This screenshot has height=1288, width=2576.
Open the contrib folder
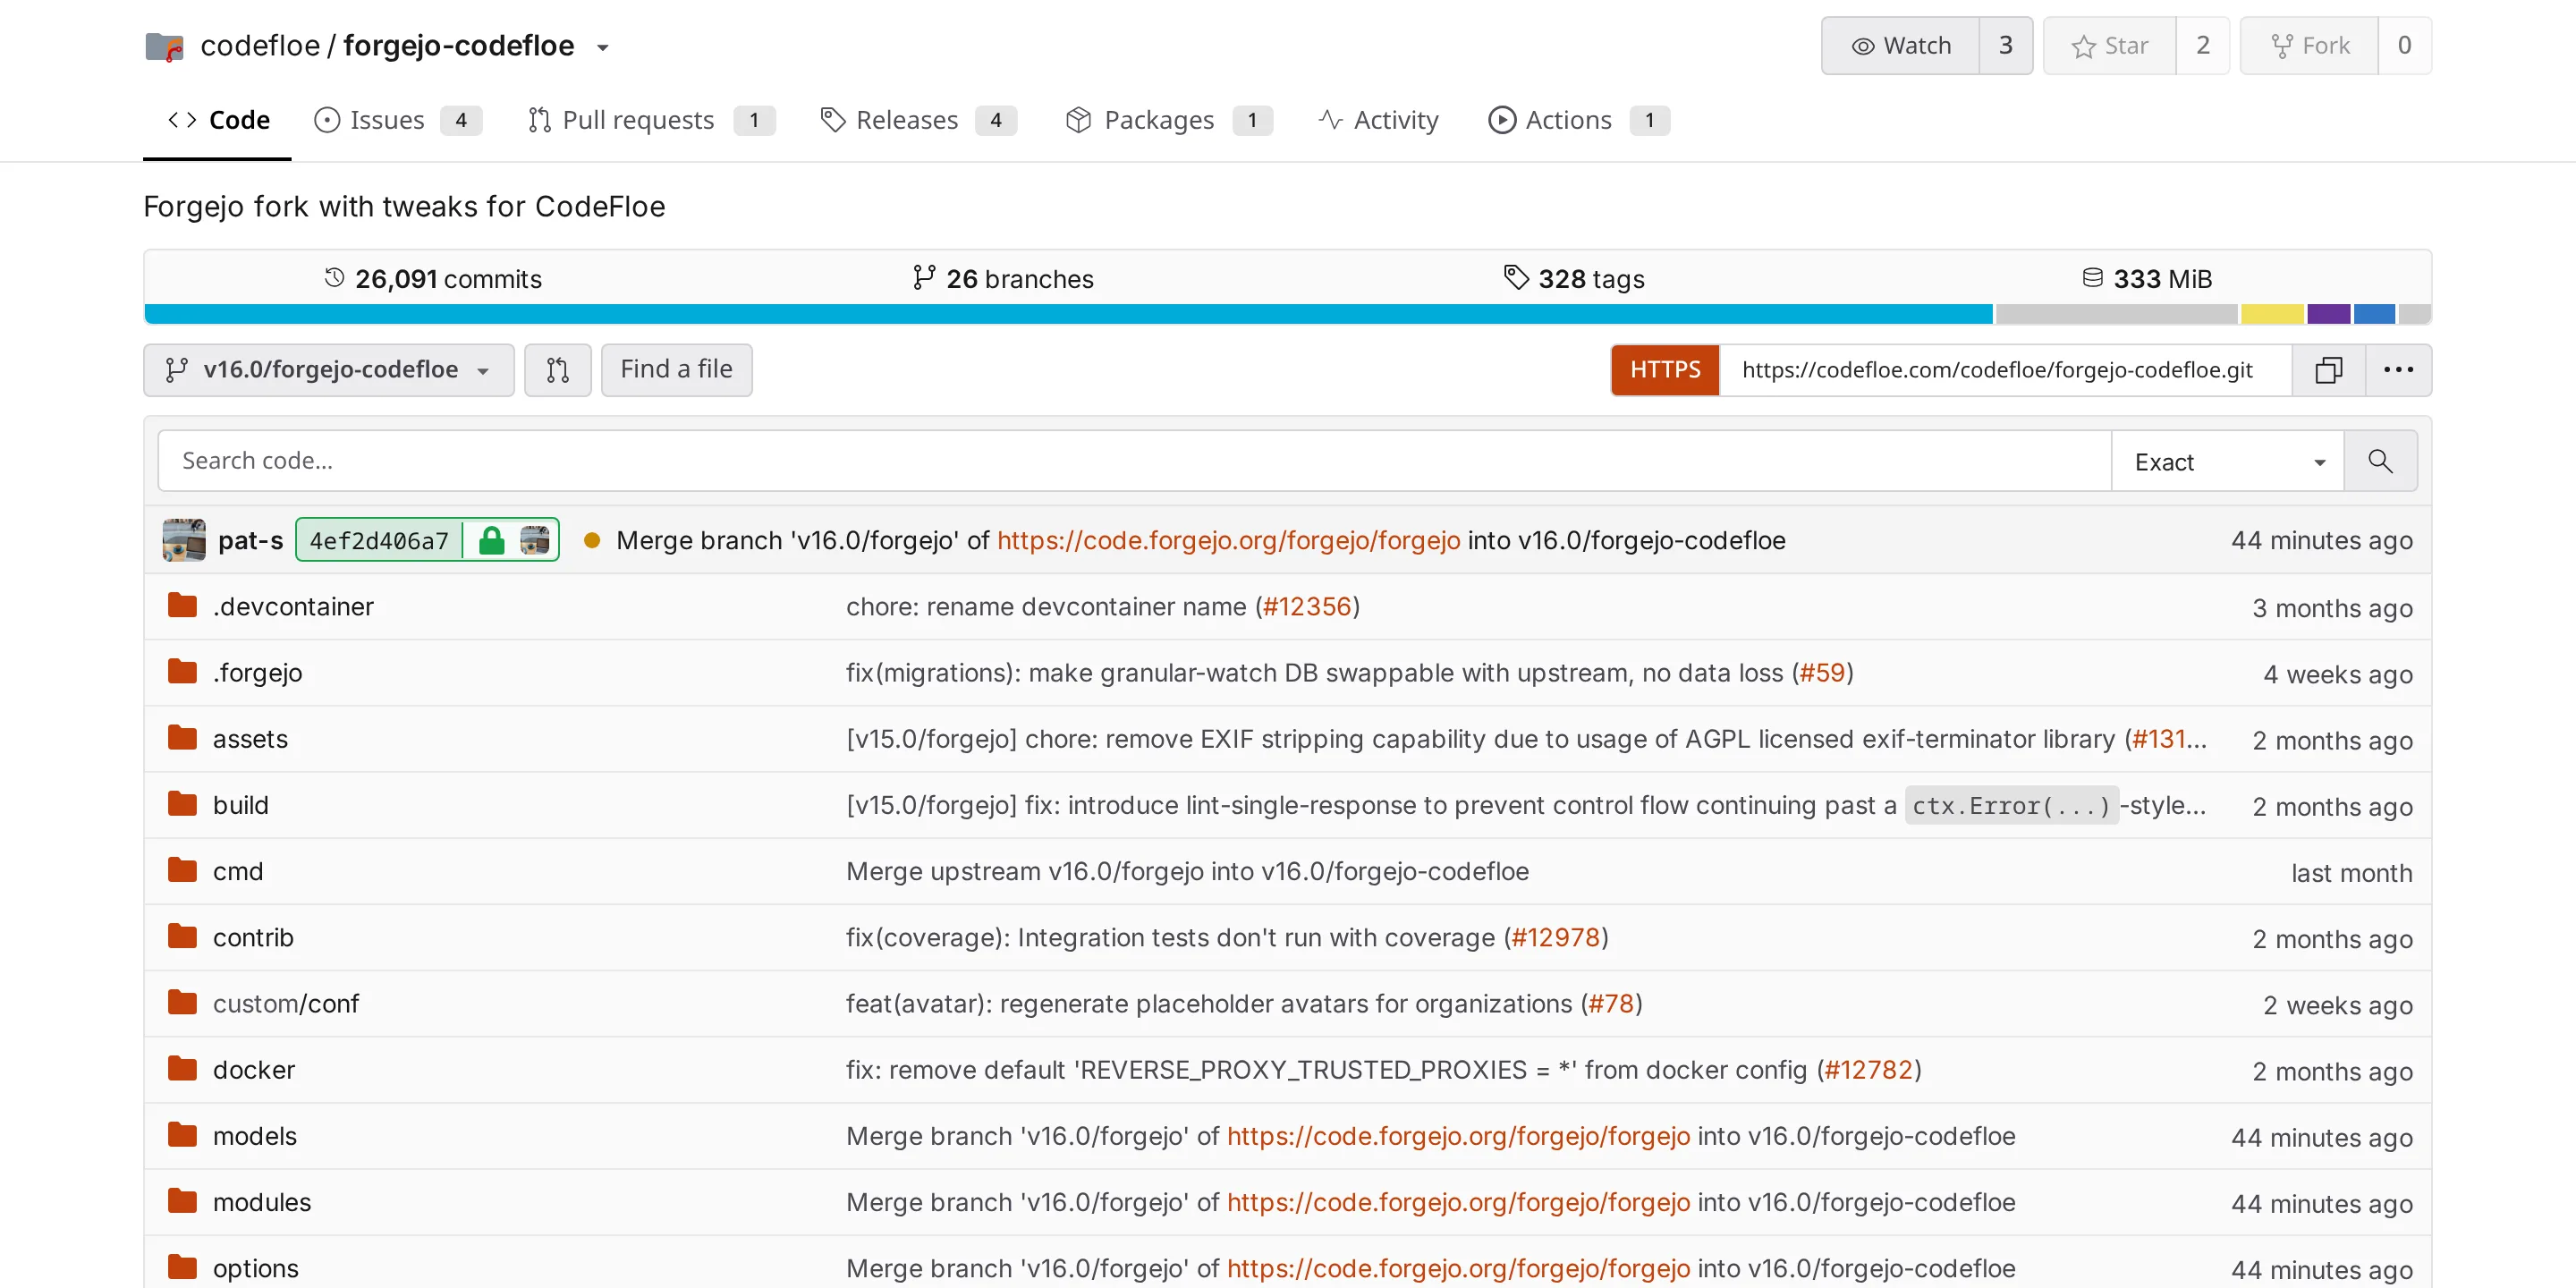pyautogui.click(x=253, y=937)
